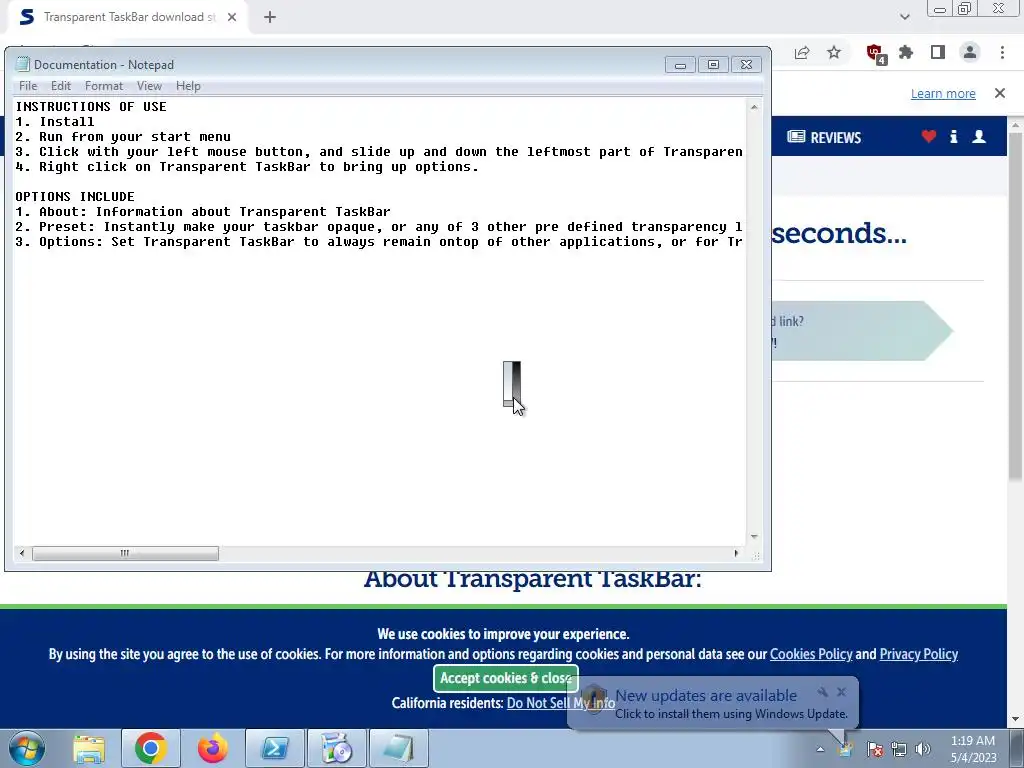Click the installer disc taskbar icon

click(337, 748)
